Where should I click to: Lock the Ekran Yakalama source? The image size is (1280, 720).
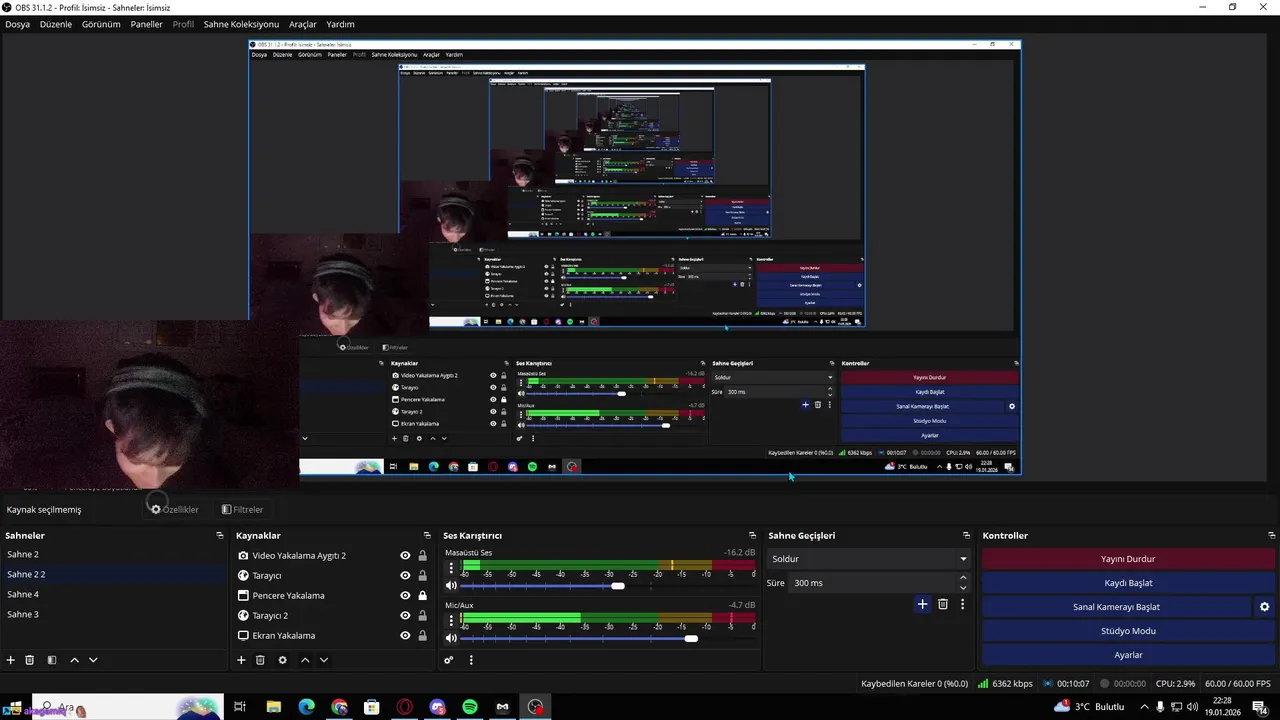click(422, 636)
